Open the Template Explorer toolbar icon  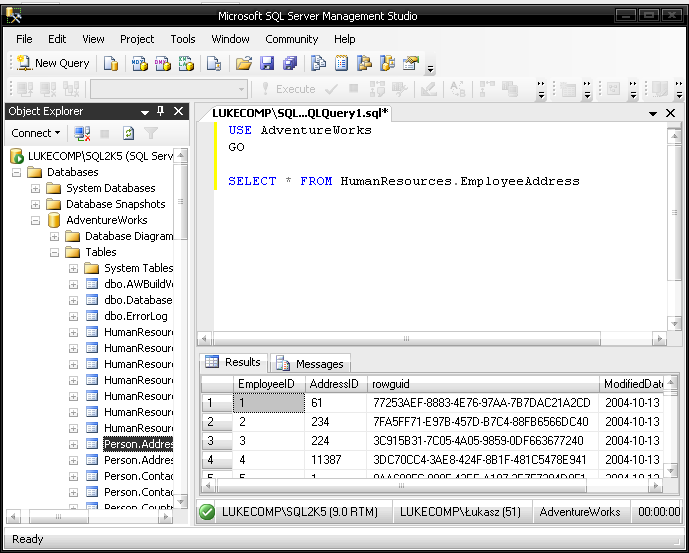point(387,63)
